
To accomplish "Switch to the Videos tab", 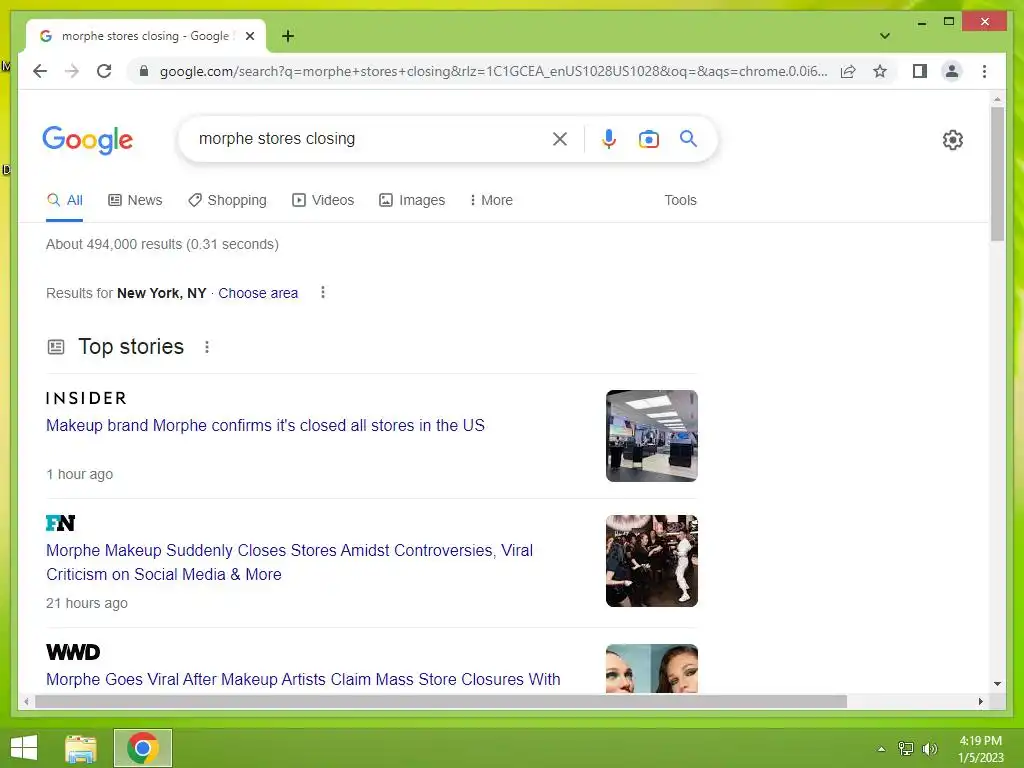I will coord(323,200).
